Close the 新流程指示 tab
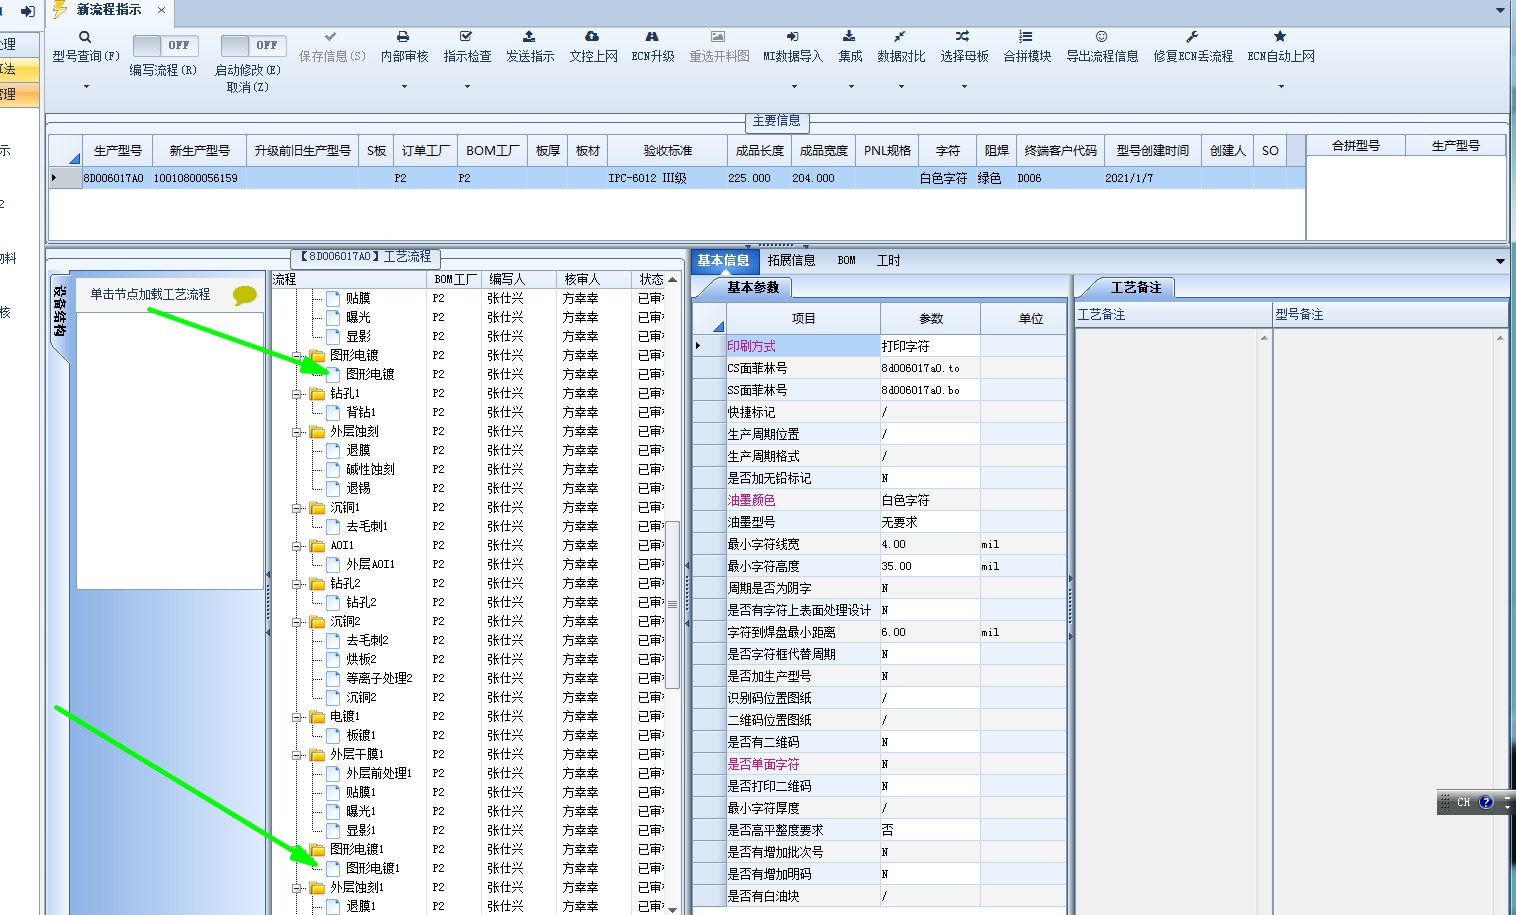The width and height of the screenshot is (1516, 915). [161, 10]
